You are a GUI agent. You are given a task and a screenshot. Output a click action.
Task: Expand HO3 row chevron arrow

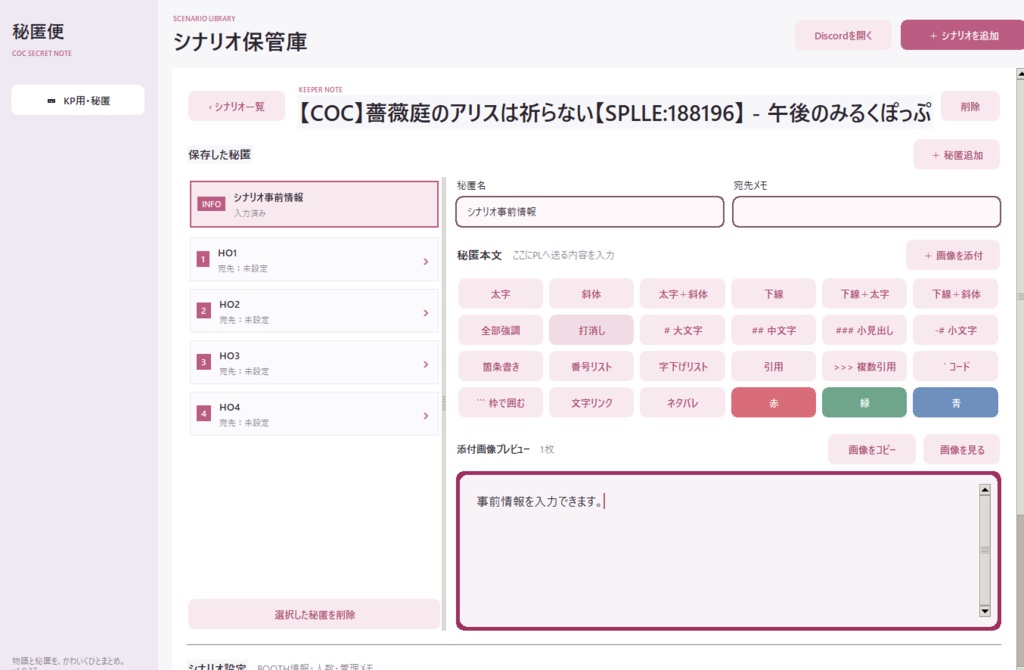[x=426, y=364]
